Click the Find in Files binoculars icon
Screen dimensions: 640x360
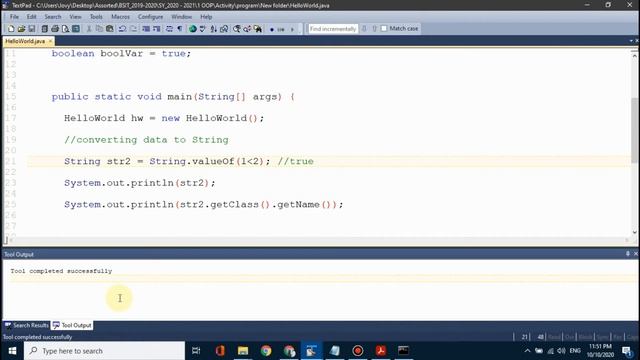point(258,29)
